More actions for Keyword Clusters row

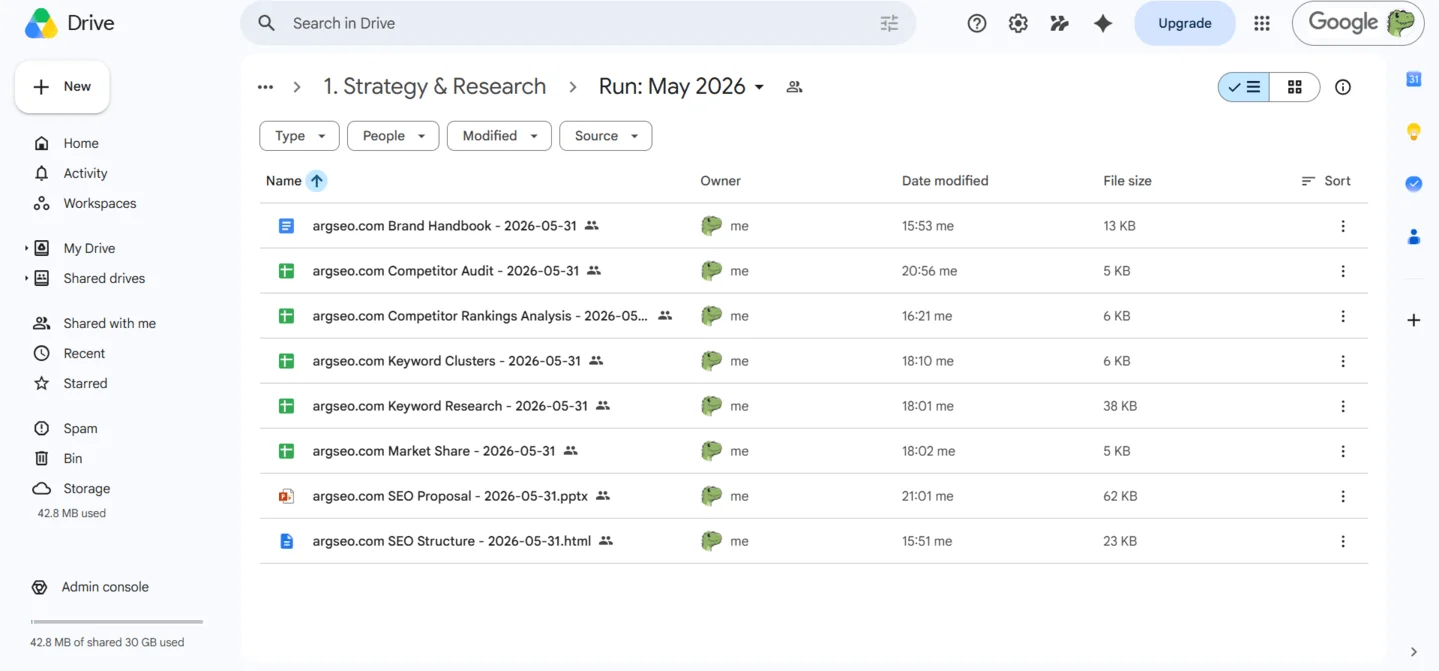(x=1343, y=361)
